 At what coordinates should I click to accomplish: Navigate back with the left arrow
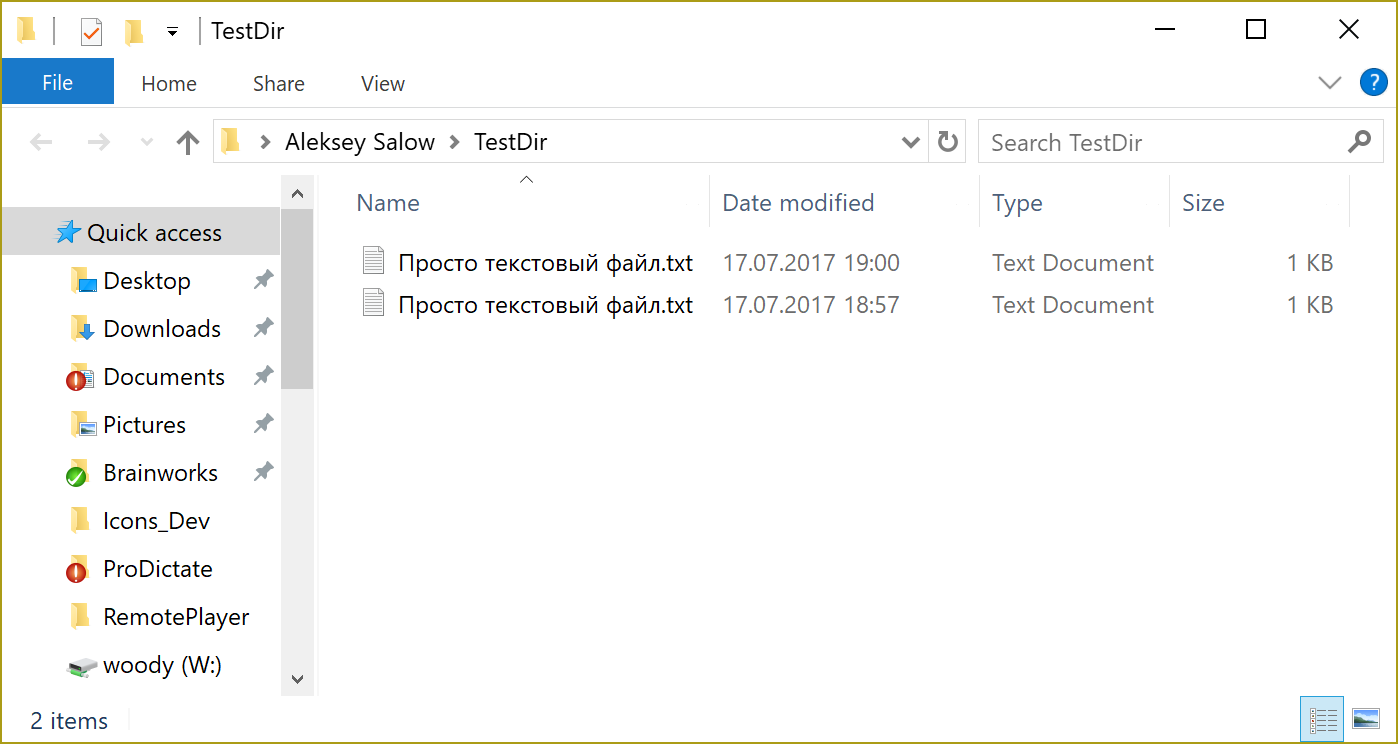point(41,143)
